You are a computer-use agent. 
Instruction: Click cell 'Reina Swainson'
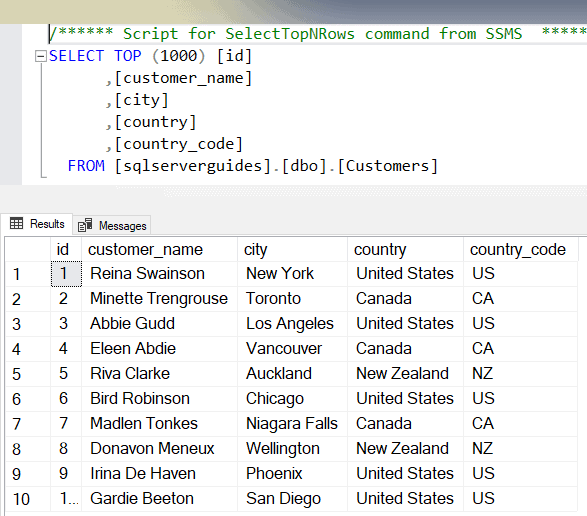pyautogui.click(x=159, y=274)
